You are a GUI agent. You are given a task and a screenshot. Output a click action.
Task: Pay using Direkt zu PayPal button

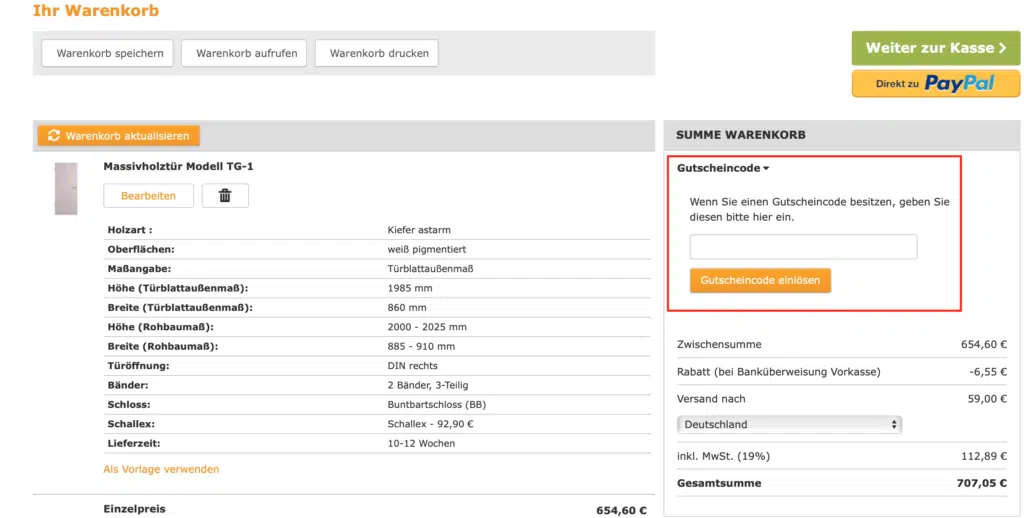[935, 84]
